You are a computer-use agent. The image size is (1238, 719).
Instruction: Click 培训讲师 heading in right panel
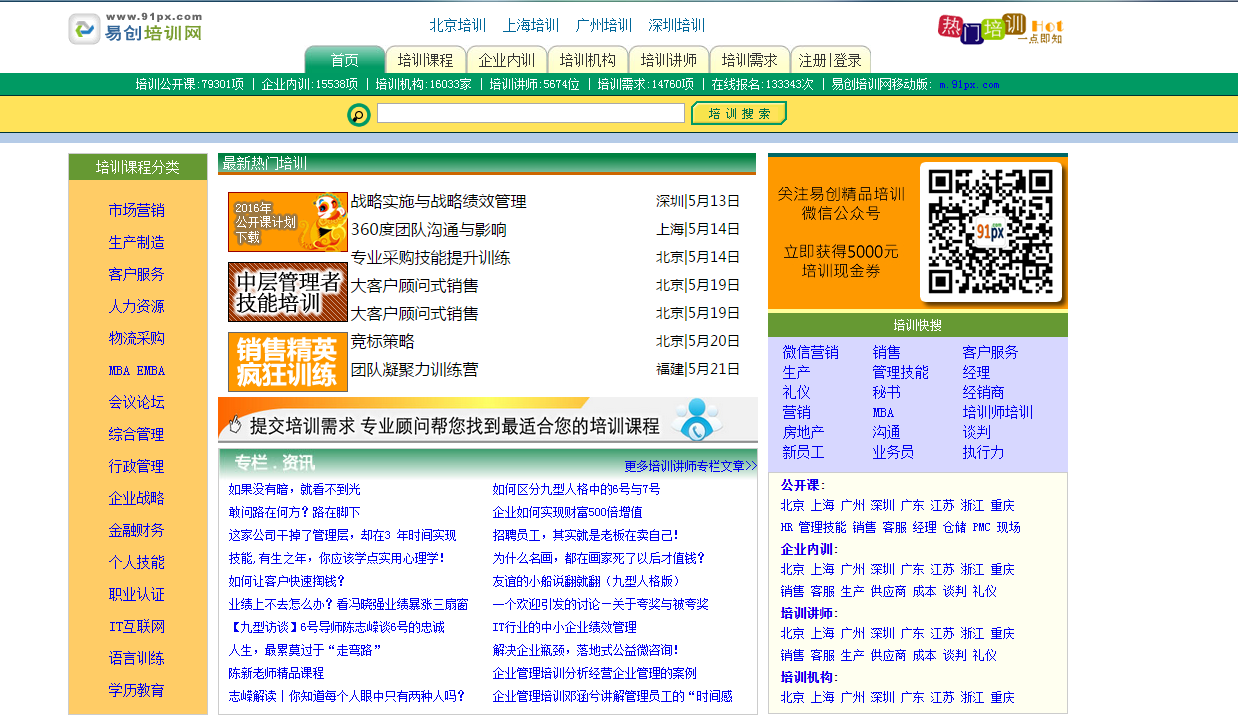pyautogui.click(x=807, y=613)
